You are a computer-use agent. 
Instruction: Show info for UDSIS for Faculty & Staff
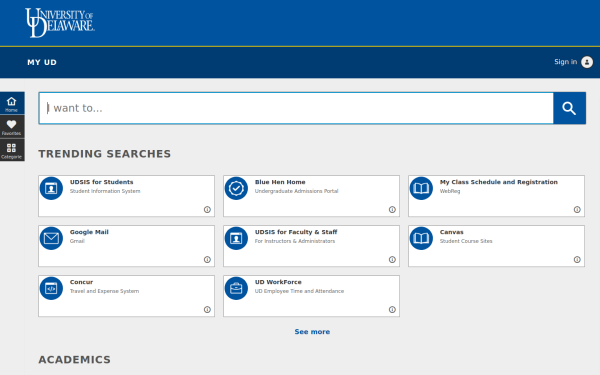[392, 260]
